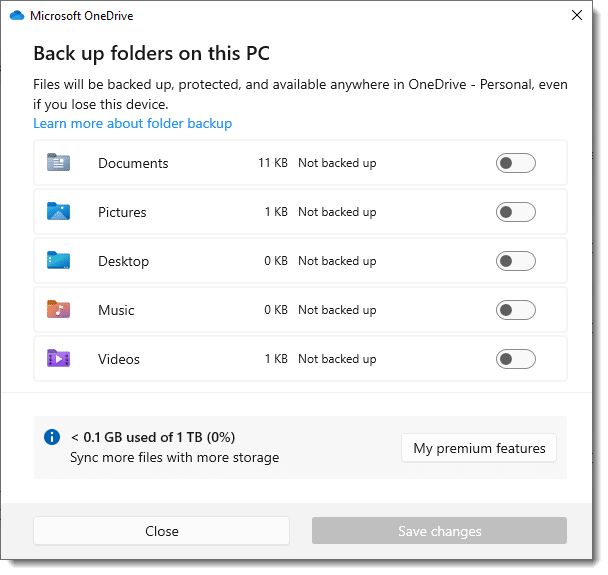Click the Desktop folder icon
Viewport: 608px width, 575px height.
click(x=59, y=261)
